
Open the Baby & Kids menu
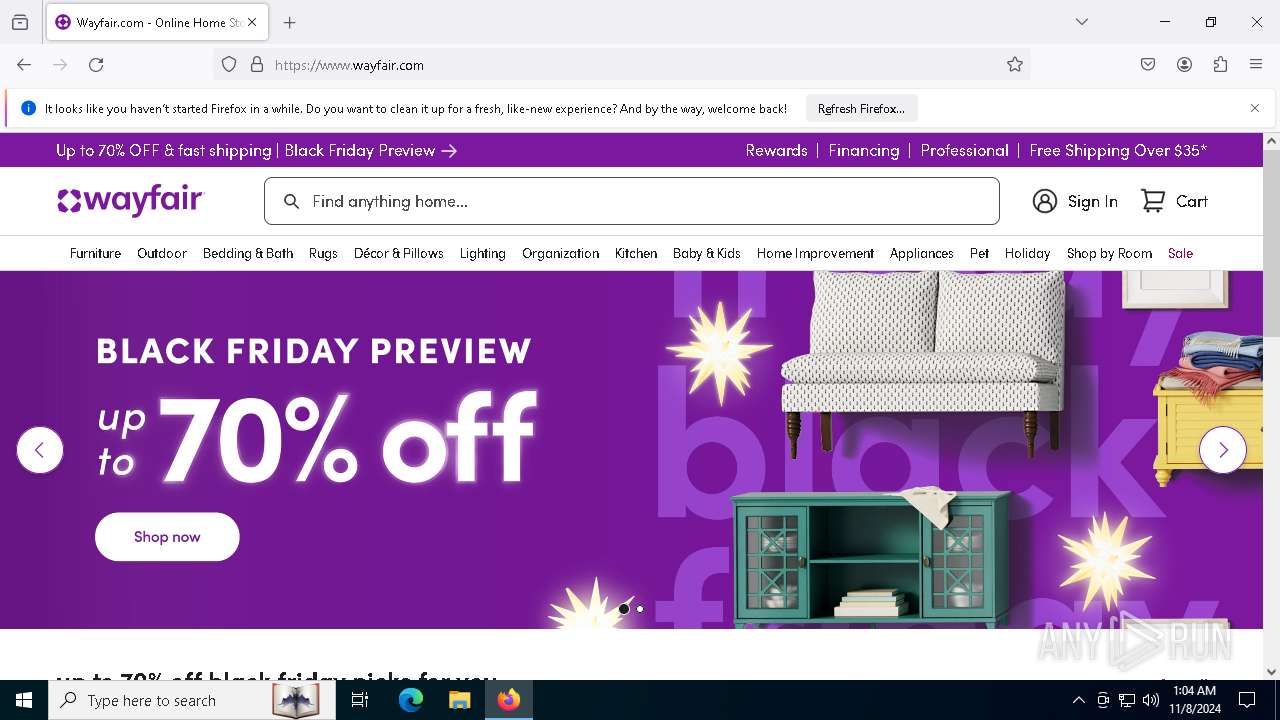(707, 254)
